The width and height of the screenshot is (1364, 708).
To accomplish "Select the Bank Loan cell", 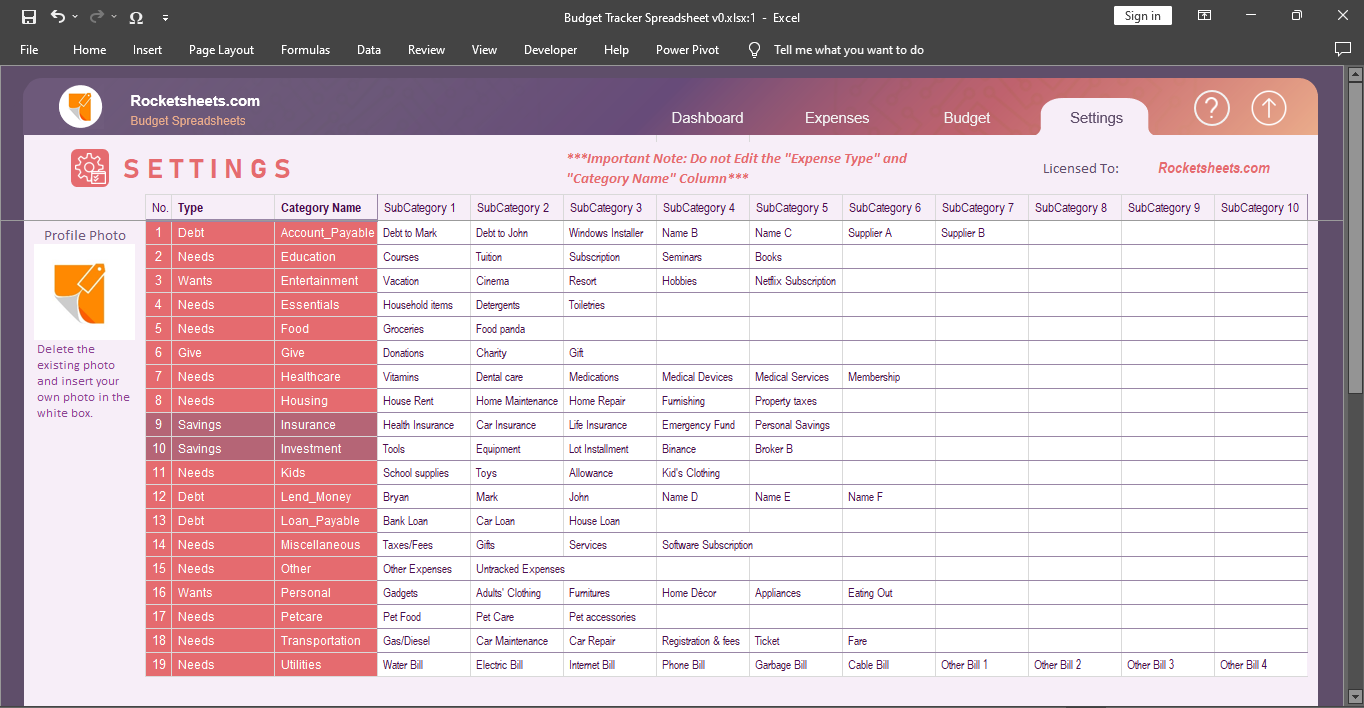I will 424,521.
